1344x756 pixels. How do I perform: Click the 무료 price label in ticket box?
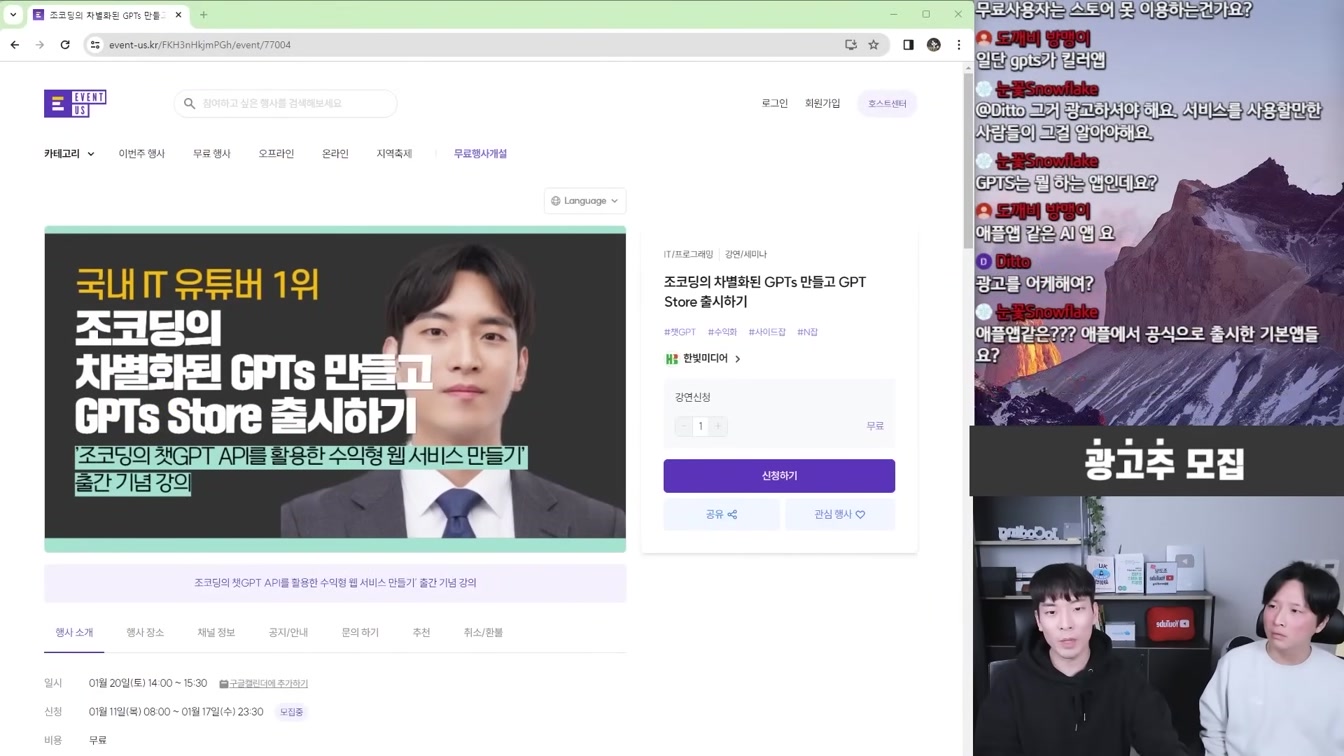[x=875, y=426]
